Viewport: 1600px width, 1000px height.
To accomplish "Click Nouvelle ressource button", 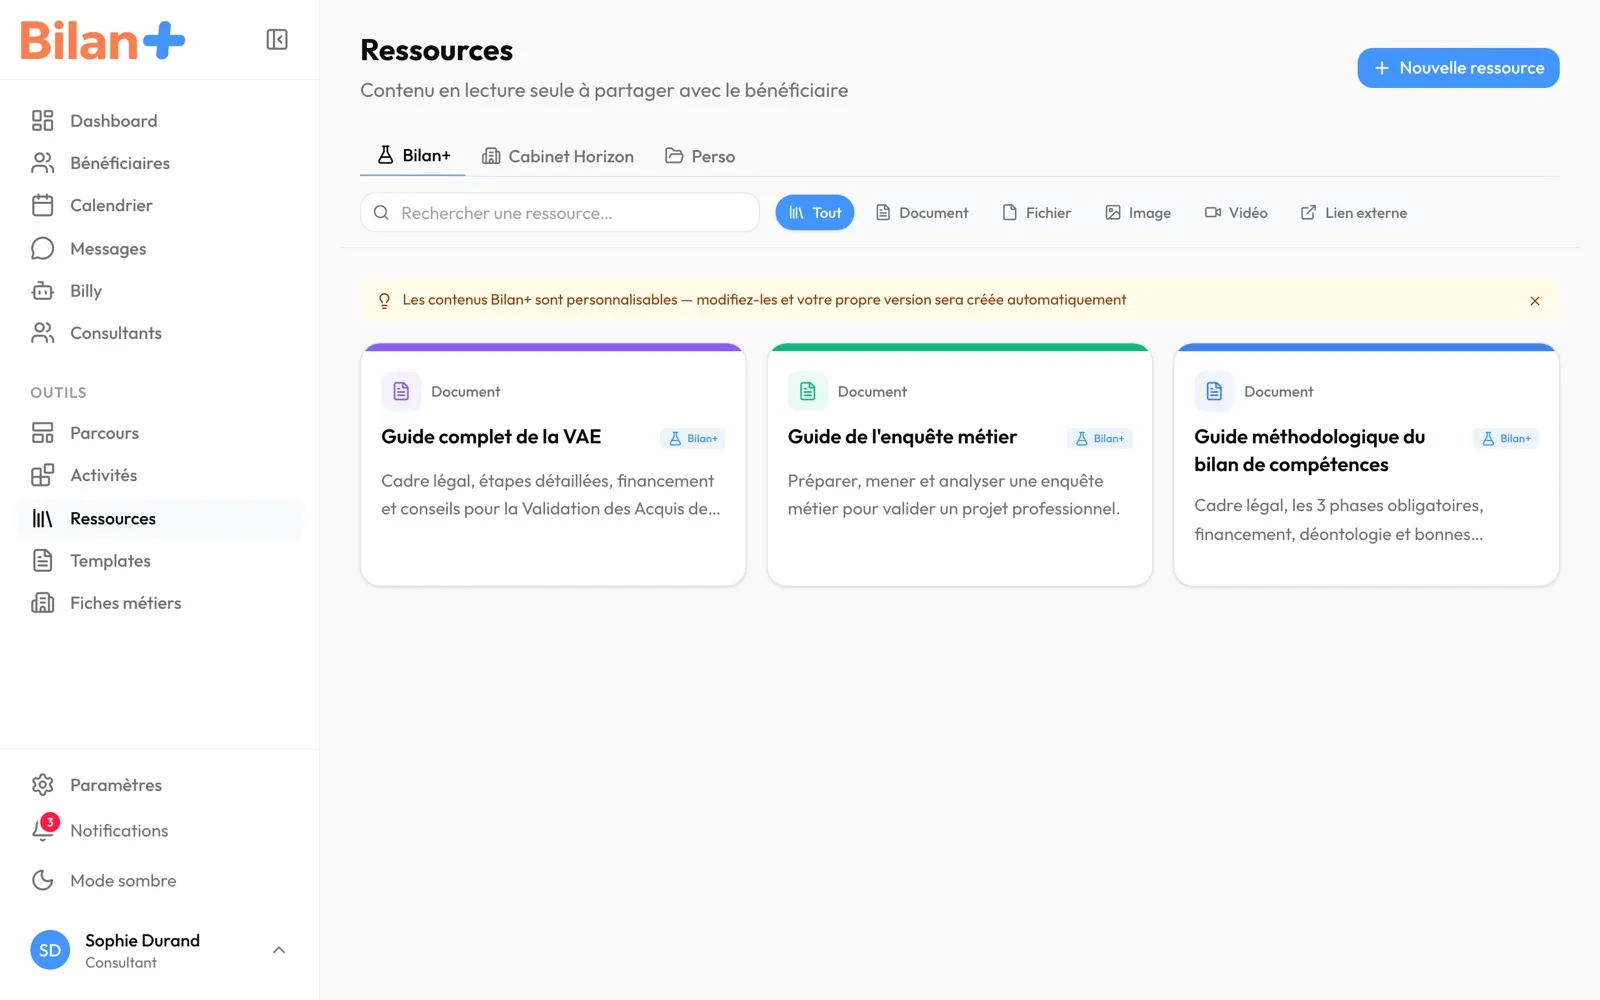I will [x=1458, y=68].
